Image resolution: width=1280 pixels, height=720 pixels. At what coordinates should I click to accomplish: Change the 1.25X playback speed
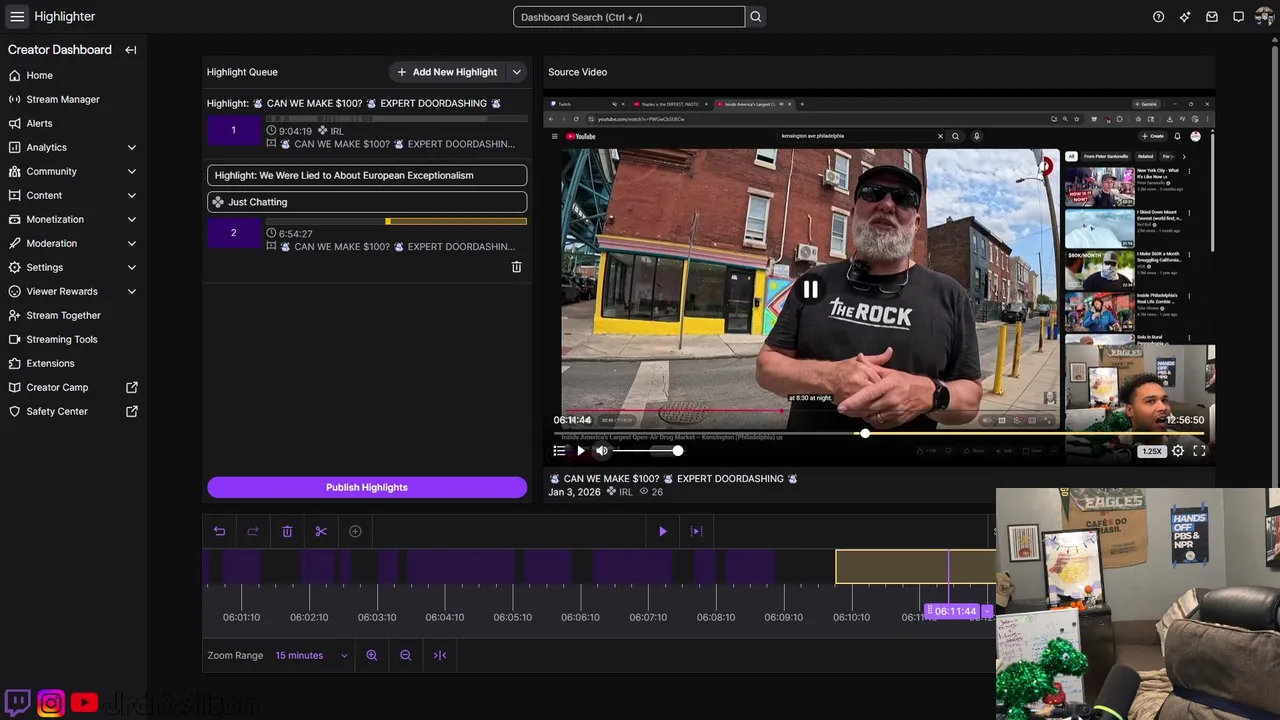point(1152,451)
